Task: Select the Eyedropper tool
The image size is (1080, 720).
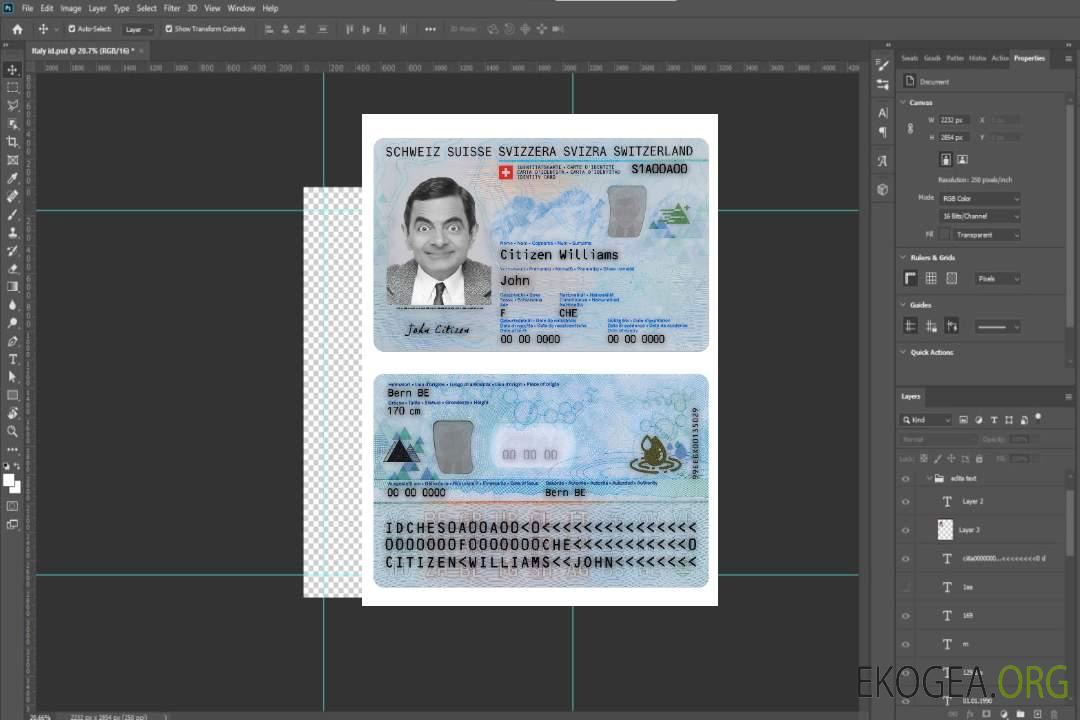Action: (13, 178)
